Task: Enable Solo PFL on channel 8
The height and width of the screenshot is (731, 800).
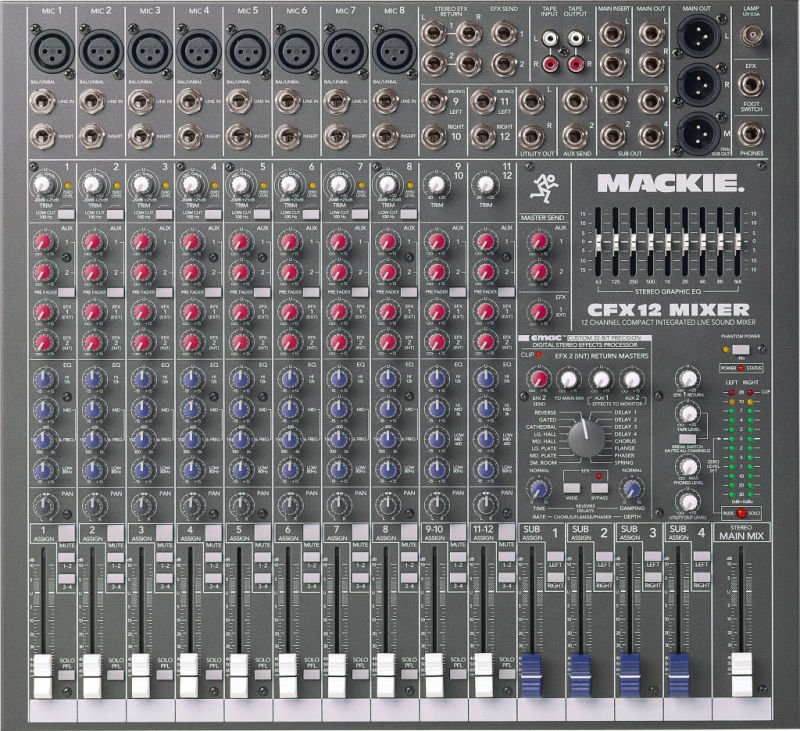Action: click(409, 675)
